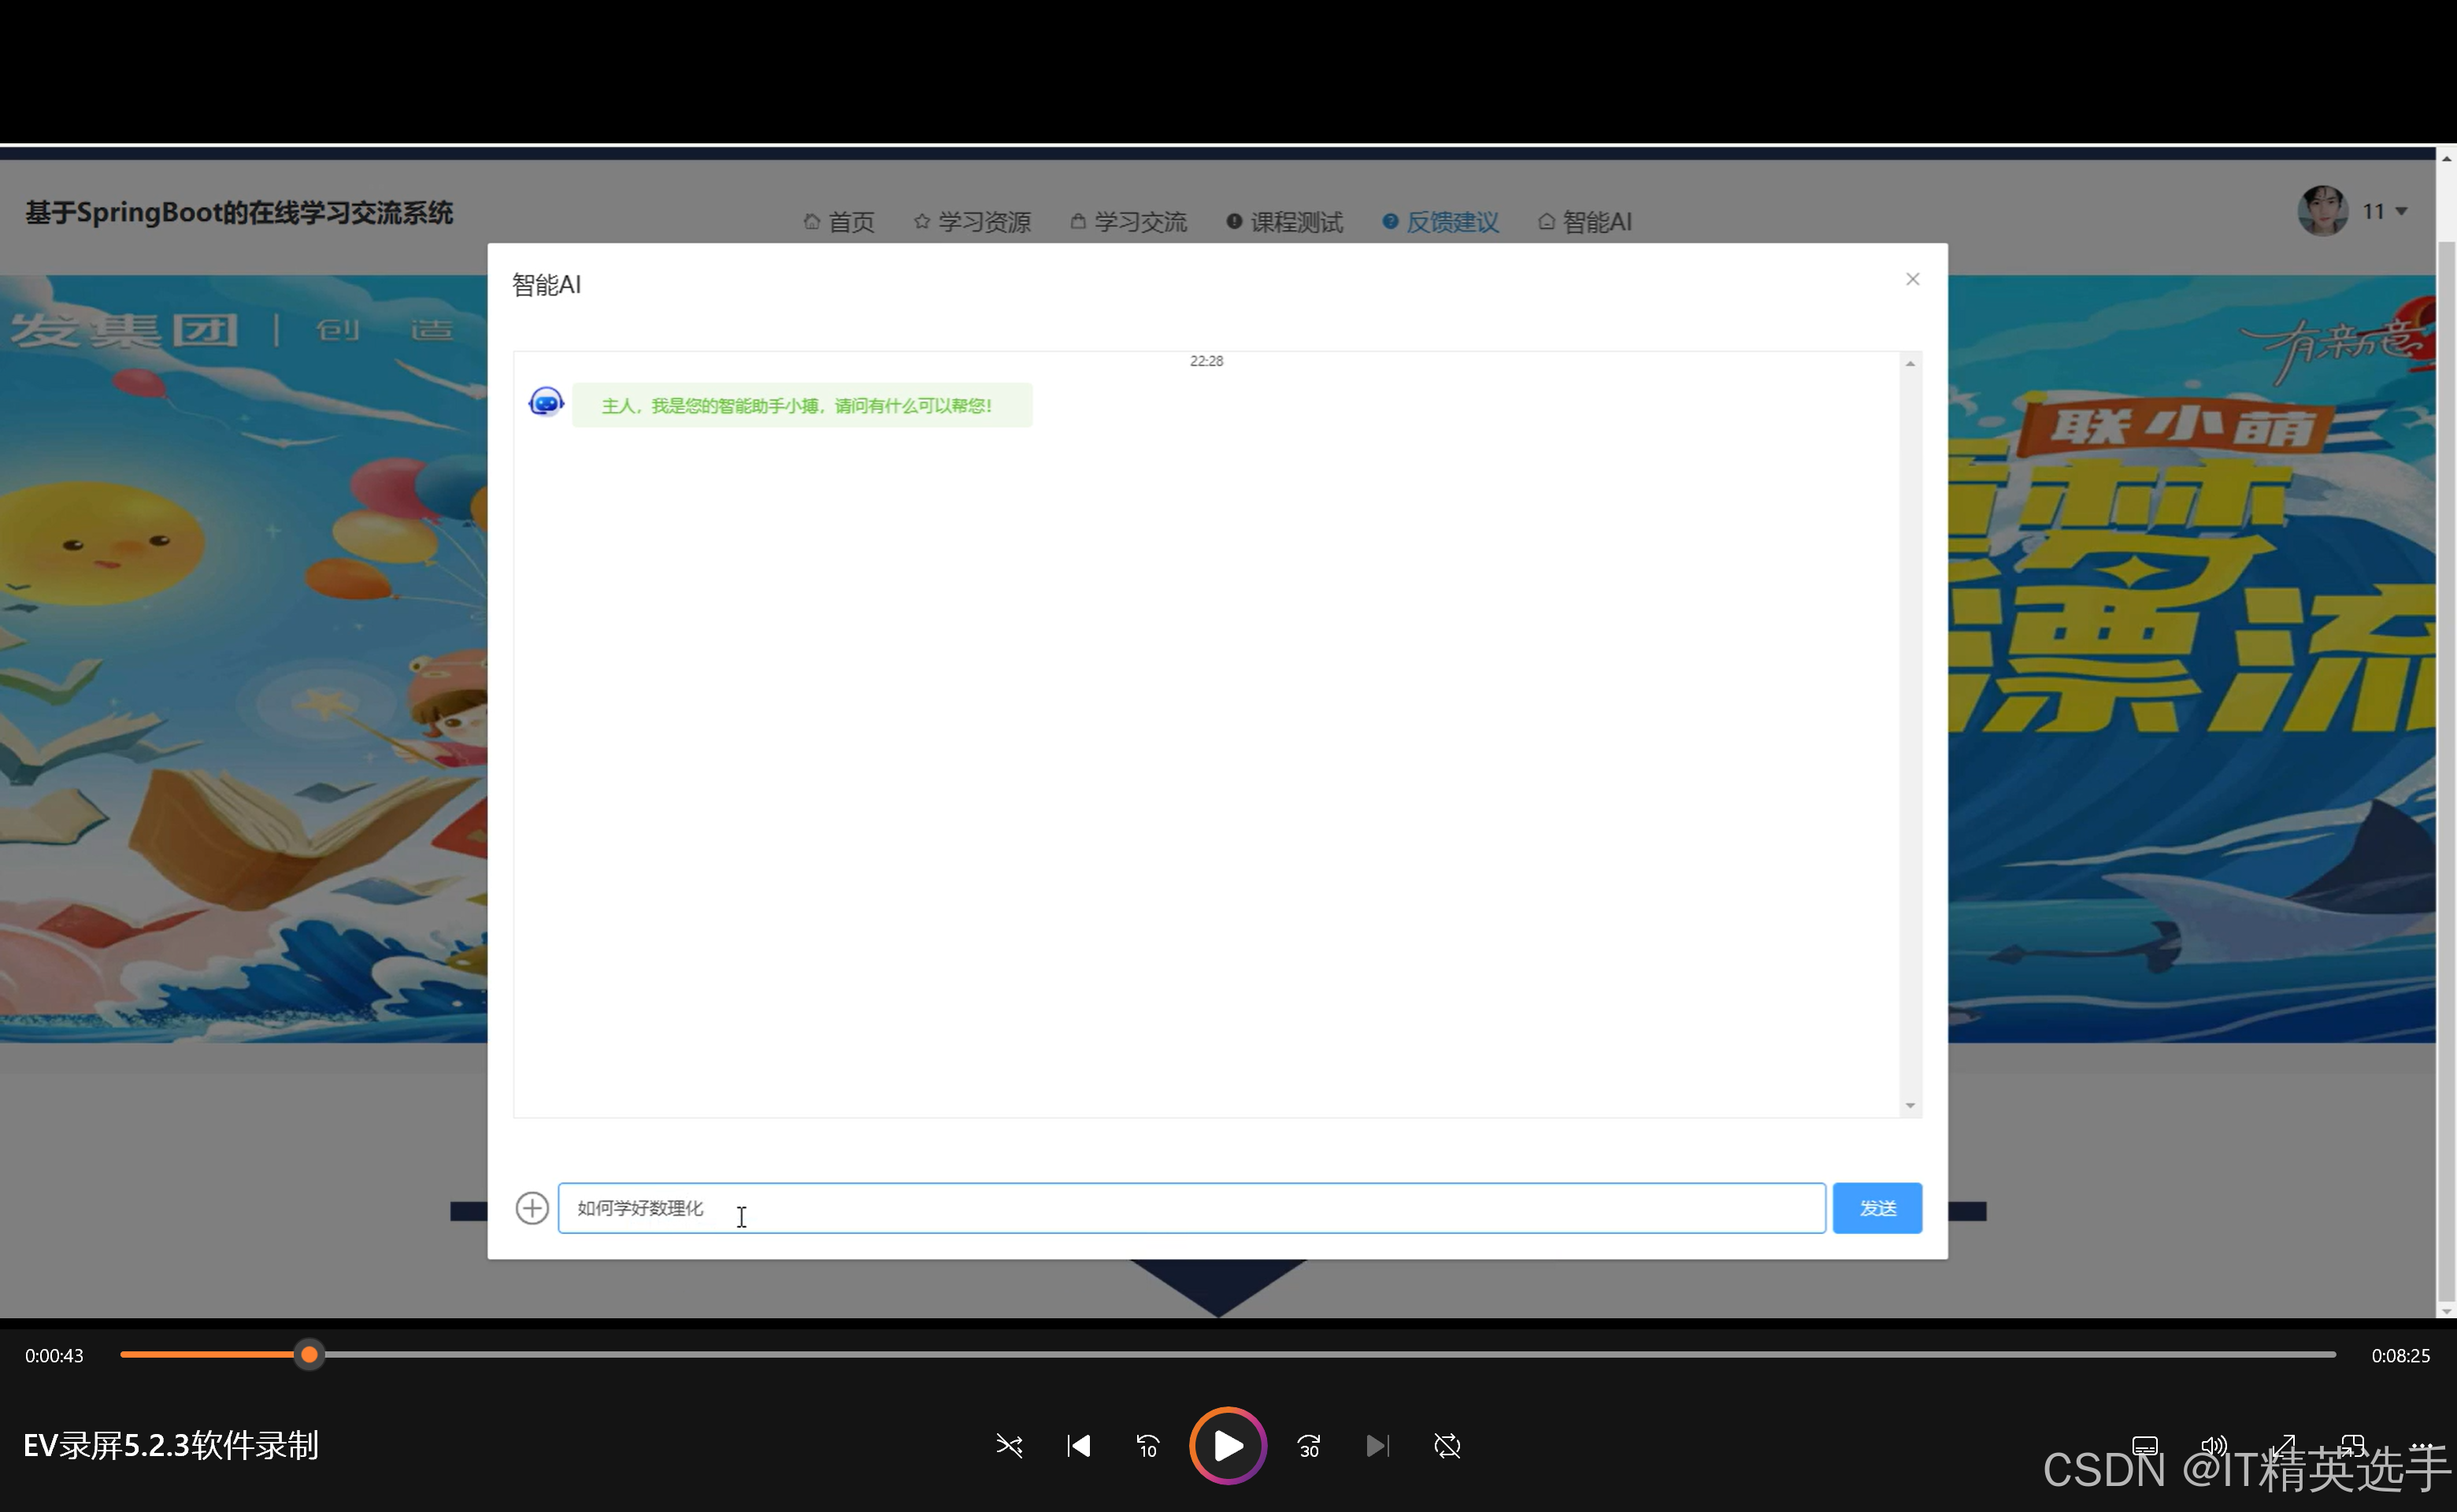Open the 首页 home menu
This screenshot has width=2457, height=1512.
click(839, 222)
